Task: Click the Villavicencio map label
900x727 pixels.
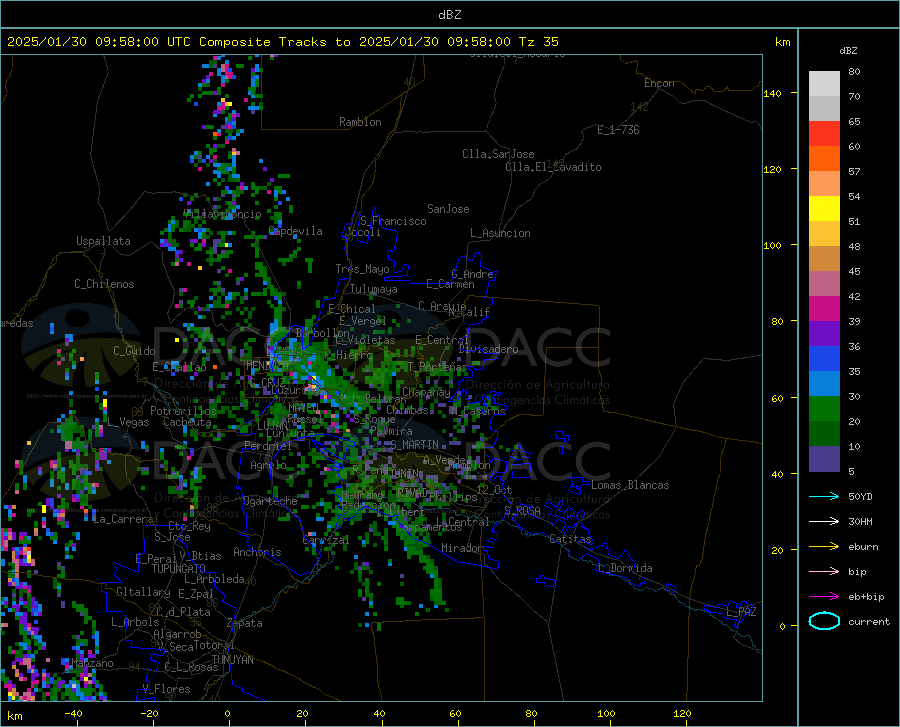Action: pos(222,214)
